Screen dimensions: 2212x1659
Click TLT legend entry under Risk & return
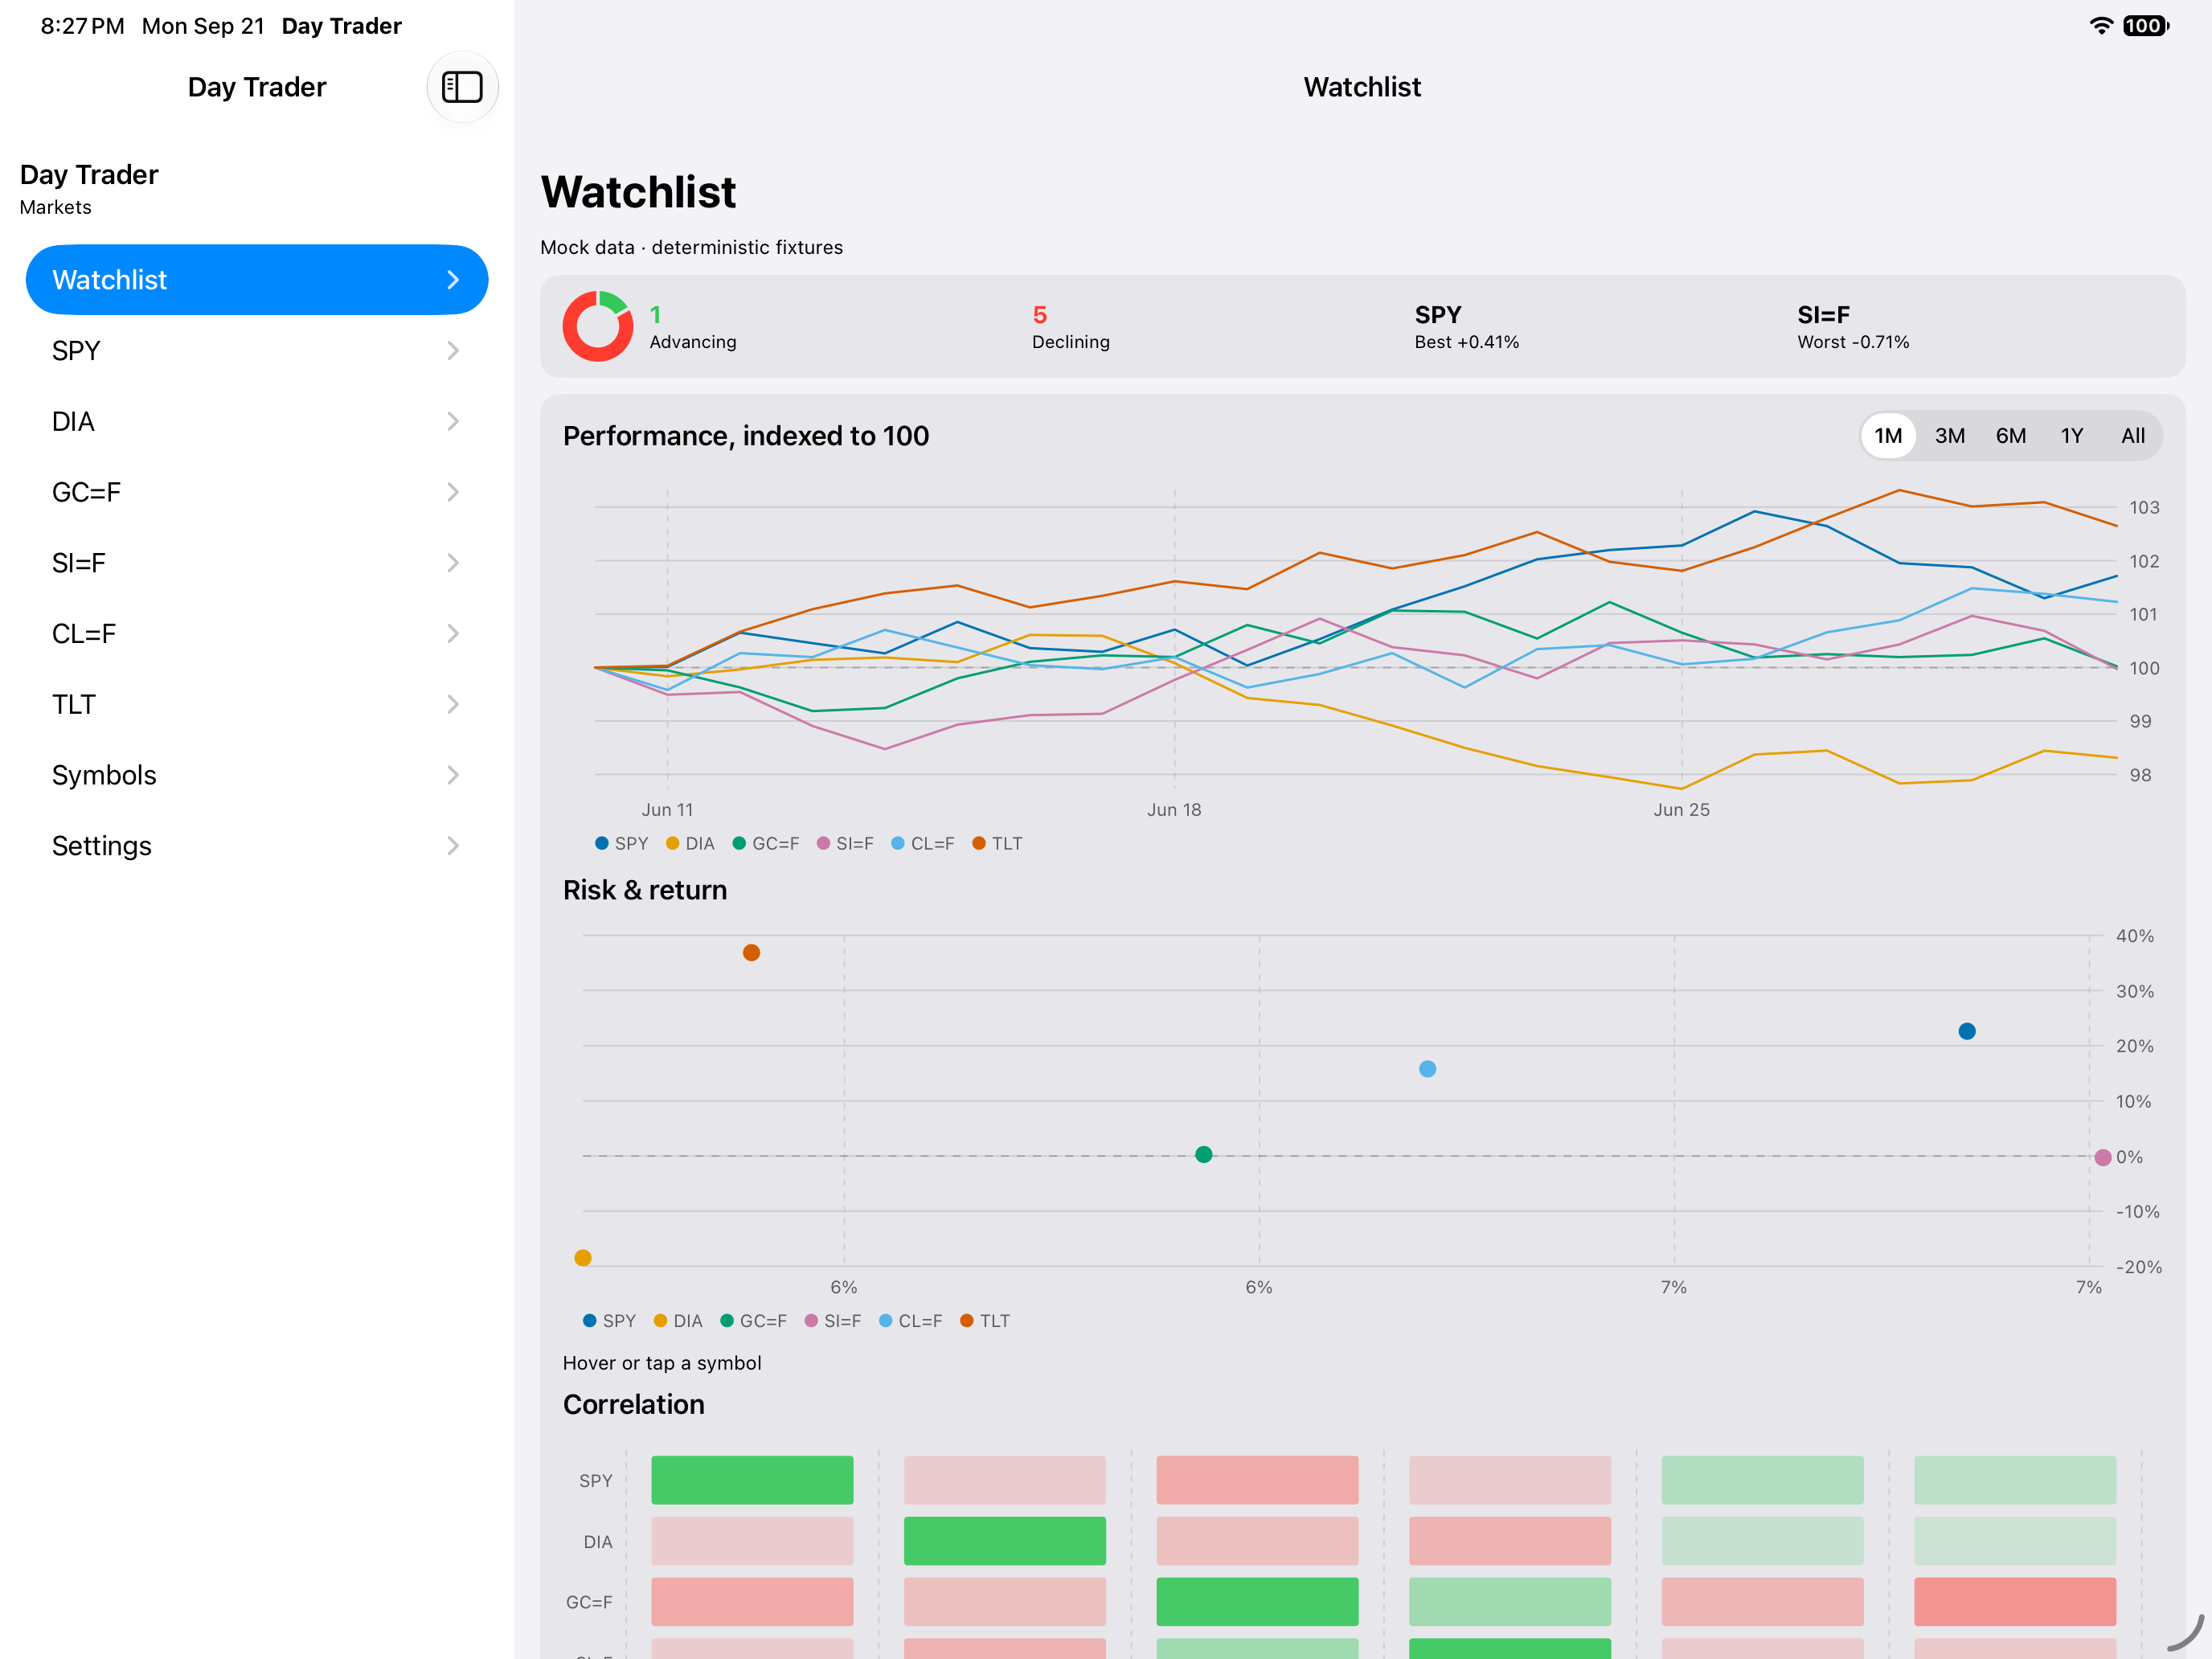(985, 1321)
